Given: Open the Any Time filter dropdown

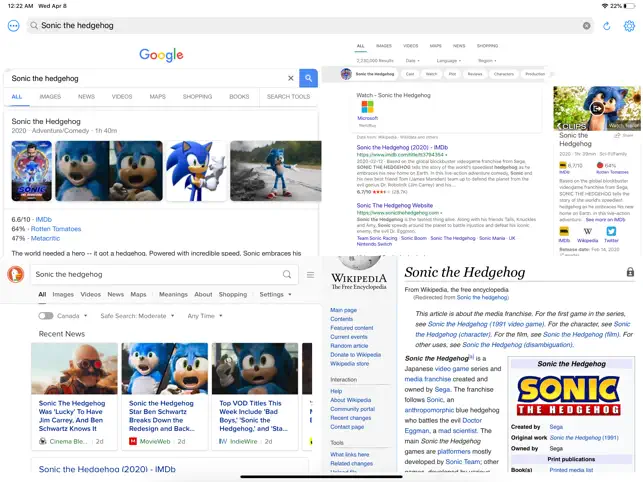Looking at the screenshot, I should coord(205,316).
